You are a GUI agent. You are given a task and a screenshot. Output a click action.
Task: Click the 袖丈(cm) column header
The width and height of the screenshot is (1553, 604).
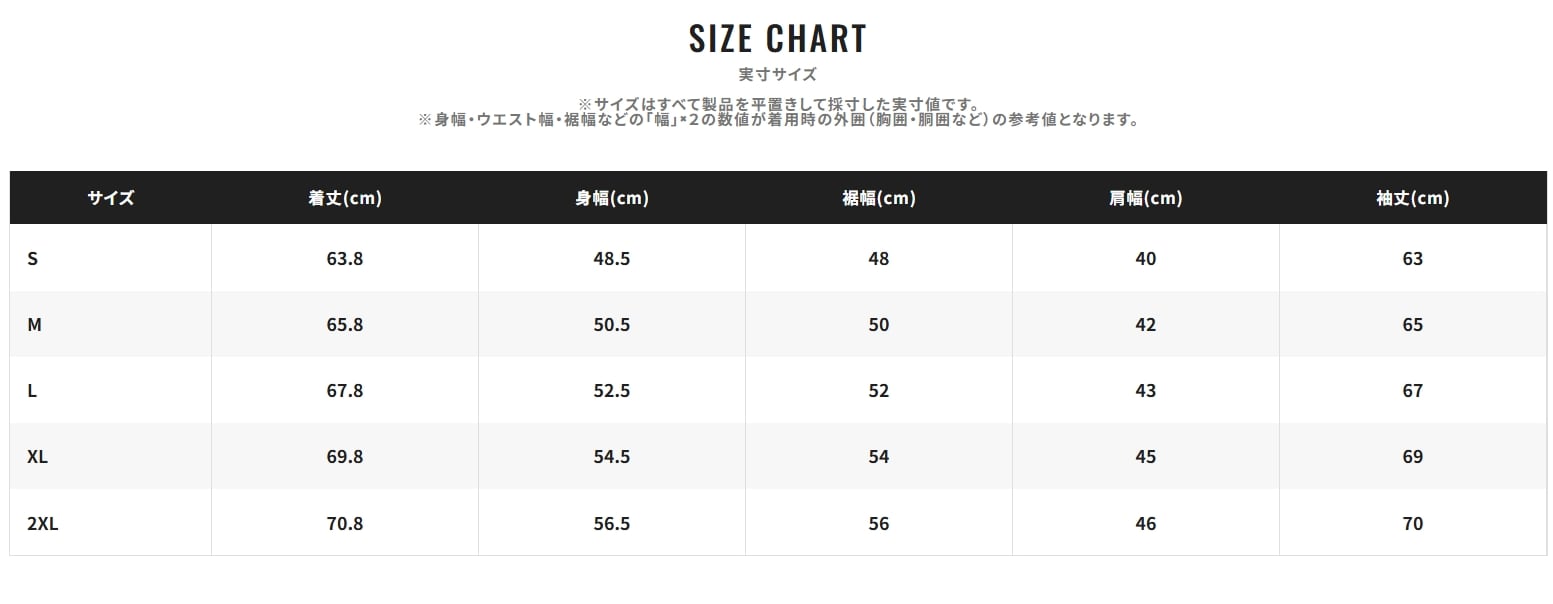coord(1412,198)
